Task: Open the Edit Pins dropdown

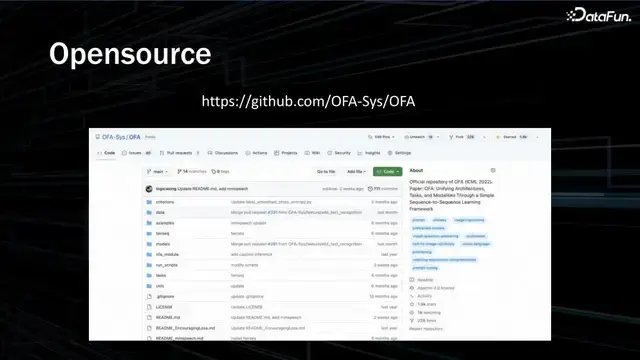Action: click(381, 137)
